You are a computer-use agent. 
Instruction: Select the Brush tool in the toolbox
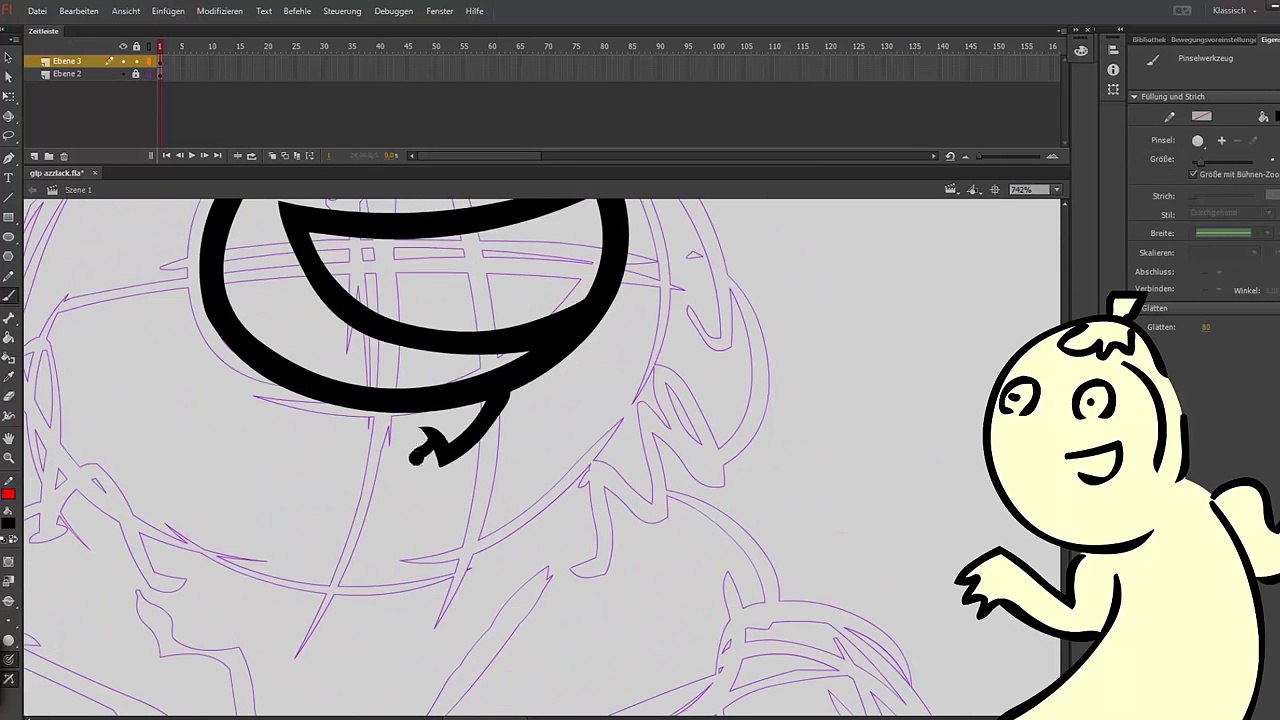(x=8, y=297)
